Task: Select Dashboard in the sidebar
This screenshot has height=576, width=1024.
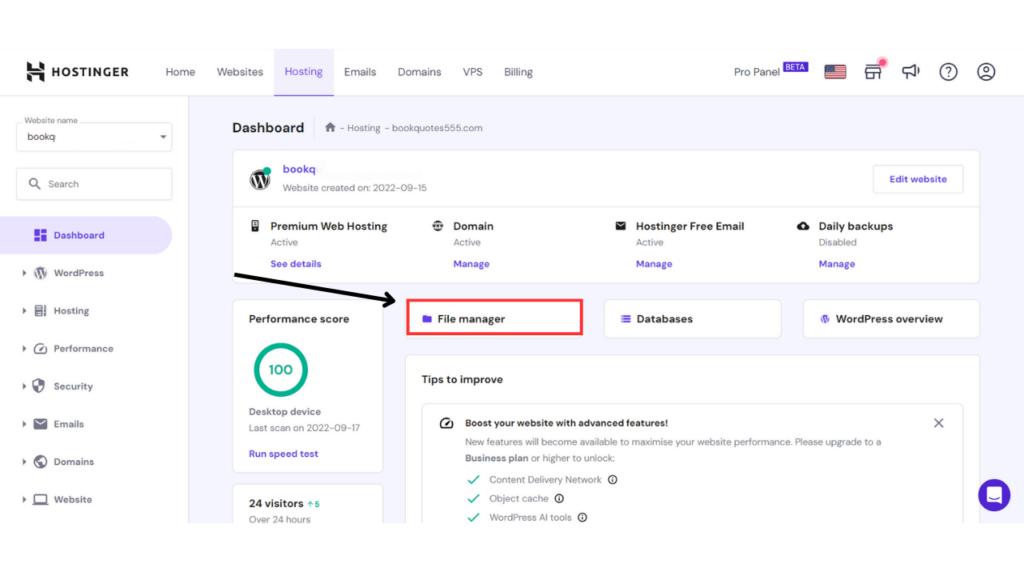Action: pyautogui.click(x=86, y=235)
